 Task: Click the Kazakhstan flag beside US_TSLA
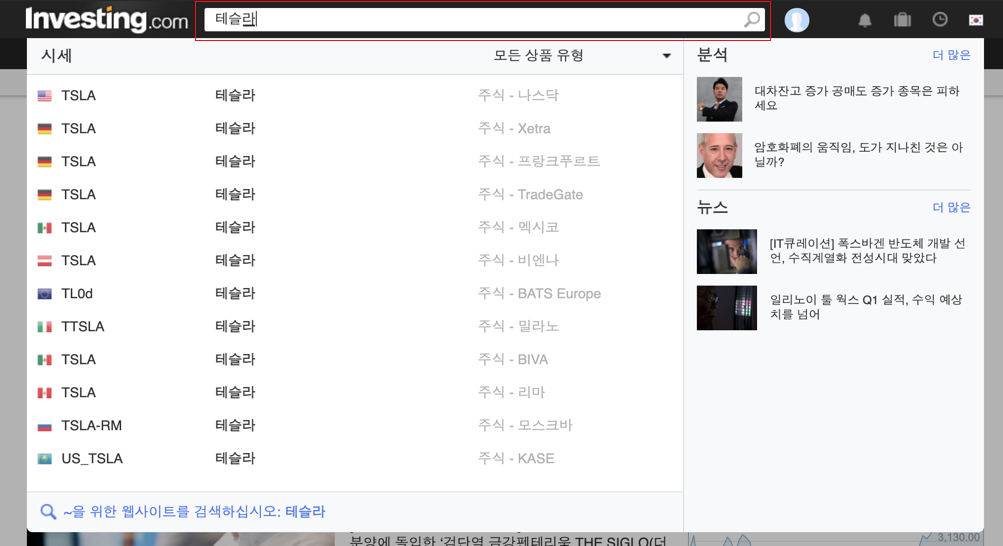pyautogui.click(x=45, y=459)
